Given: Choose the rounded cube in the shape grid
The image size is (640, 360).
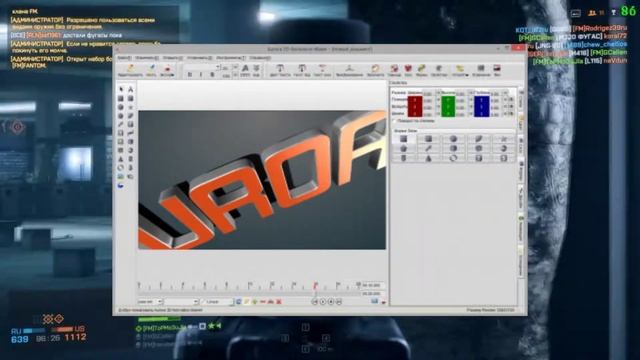Looking at the screenshot, I should pos(428,139).
